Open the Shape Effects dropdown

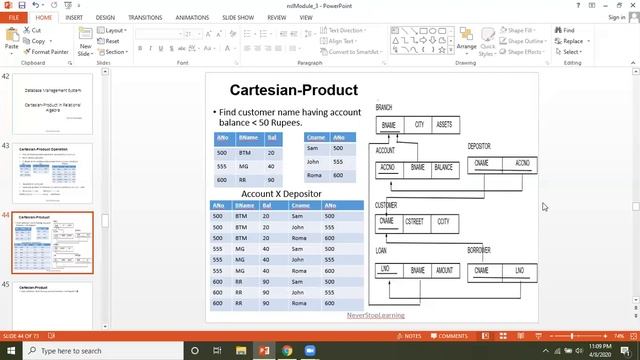click(x=522, y=52)
